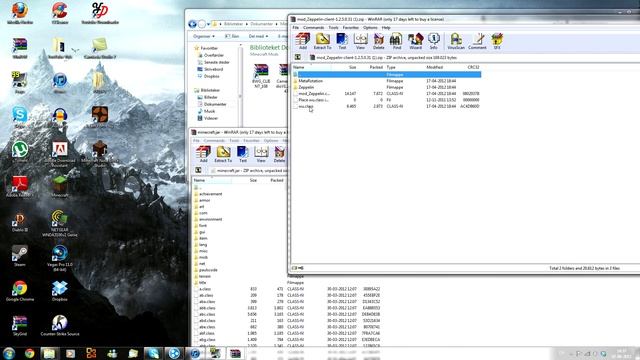Open Steam desktop shortcut
Screen dimensions: 640x360
point(20,256)
